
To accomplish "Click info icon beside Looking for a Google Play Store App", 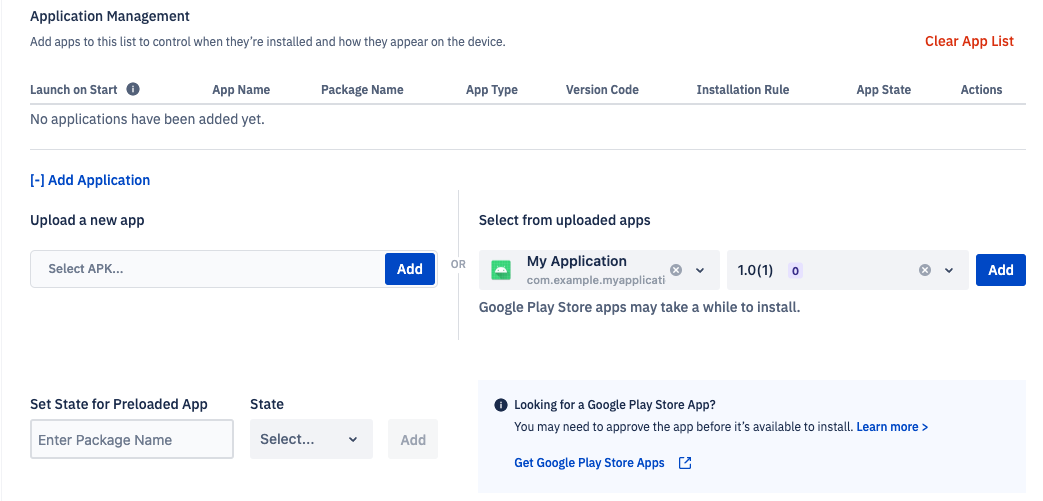I will (x=501, y=405).
